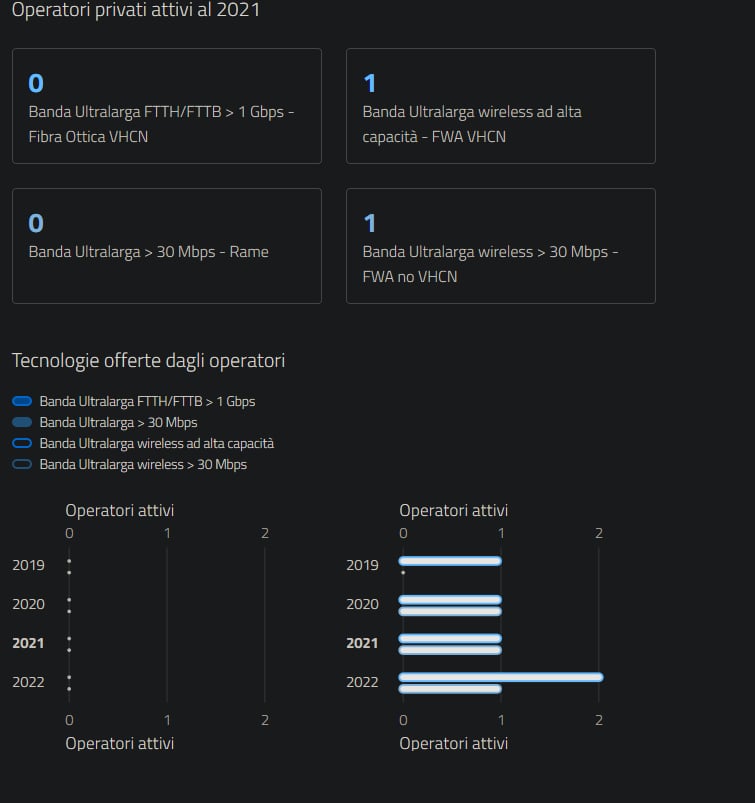Select the upper 2020 bar in right chart
Viewport: 755px width, 803px height.
pyautogui.click(x=450, y=600)
